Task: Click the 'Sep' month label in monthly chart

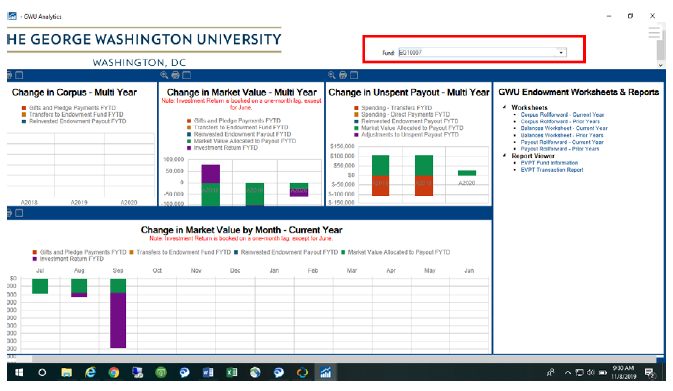Action: 118,270
